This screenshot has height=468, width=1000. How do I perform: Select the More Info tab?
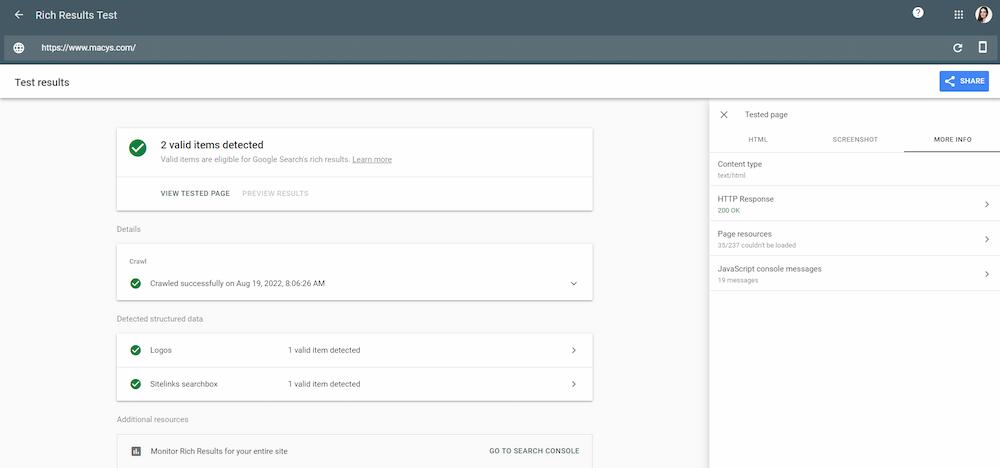952,140
